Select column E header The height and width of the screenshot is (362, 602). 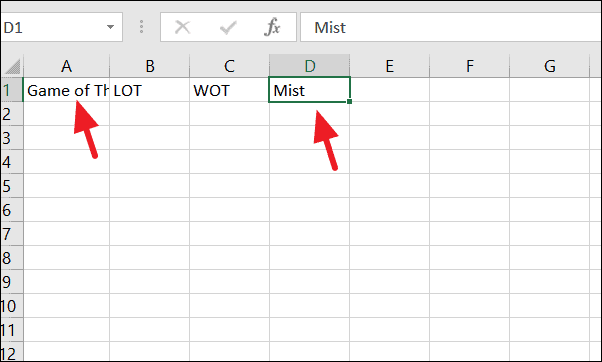coord(390,66)
